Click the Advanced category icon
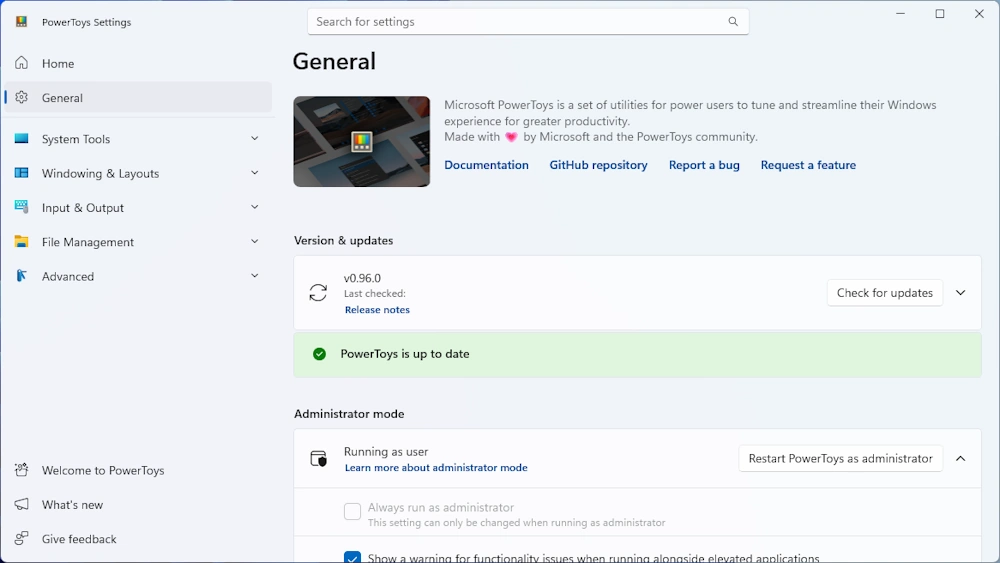Screen dimensions: 1000x563 (21, 276)
